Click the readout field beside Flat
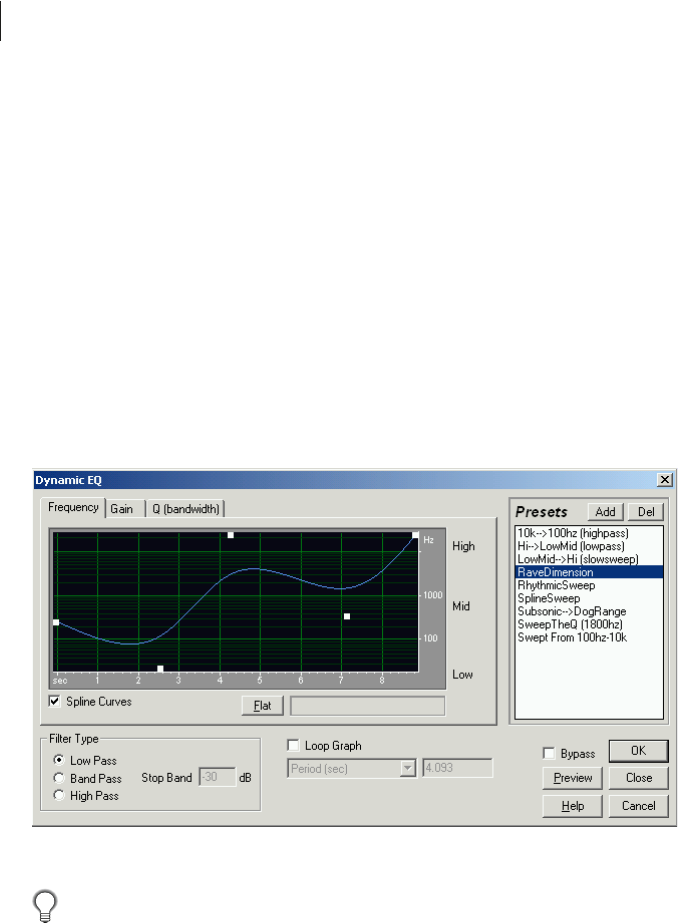Viewport: 694px width, 923px height. point(367,706)
